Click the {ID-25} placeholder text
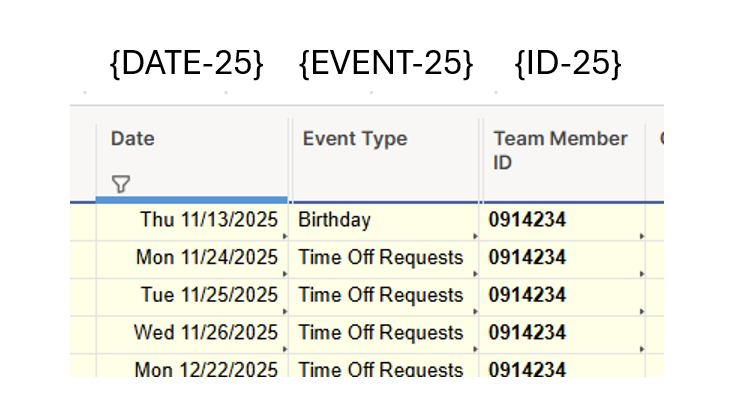Viewport: 738px width, 416px height. [x=568, y=63]
